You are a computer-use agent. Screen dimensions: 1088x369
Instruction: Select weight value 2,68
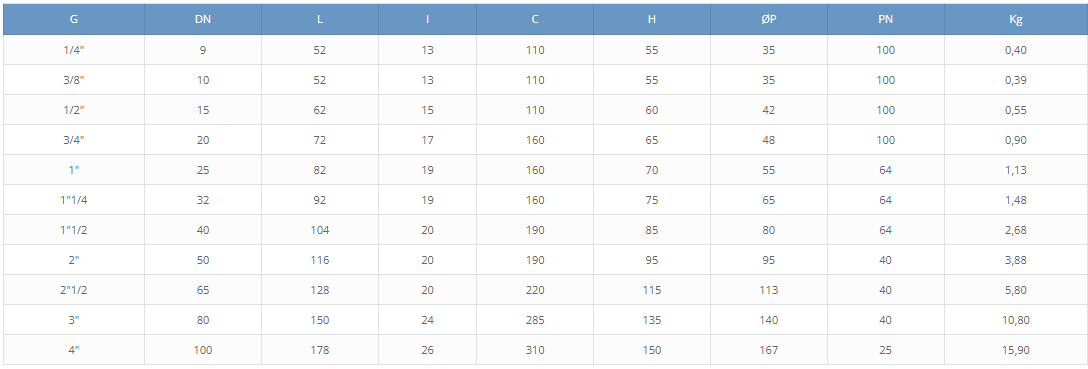pyautogui.click(x=1016, y=230)
